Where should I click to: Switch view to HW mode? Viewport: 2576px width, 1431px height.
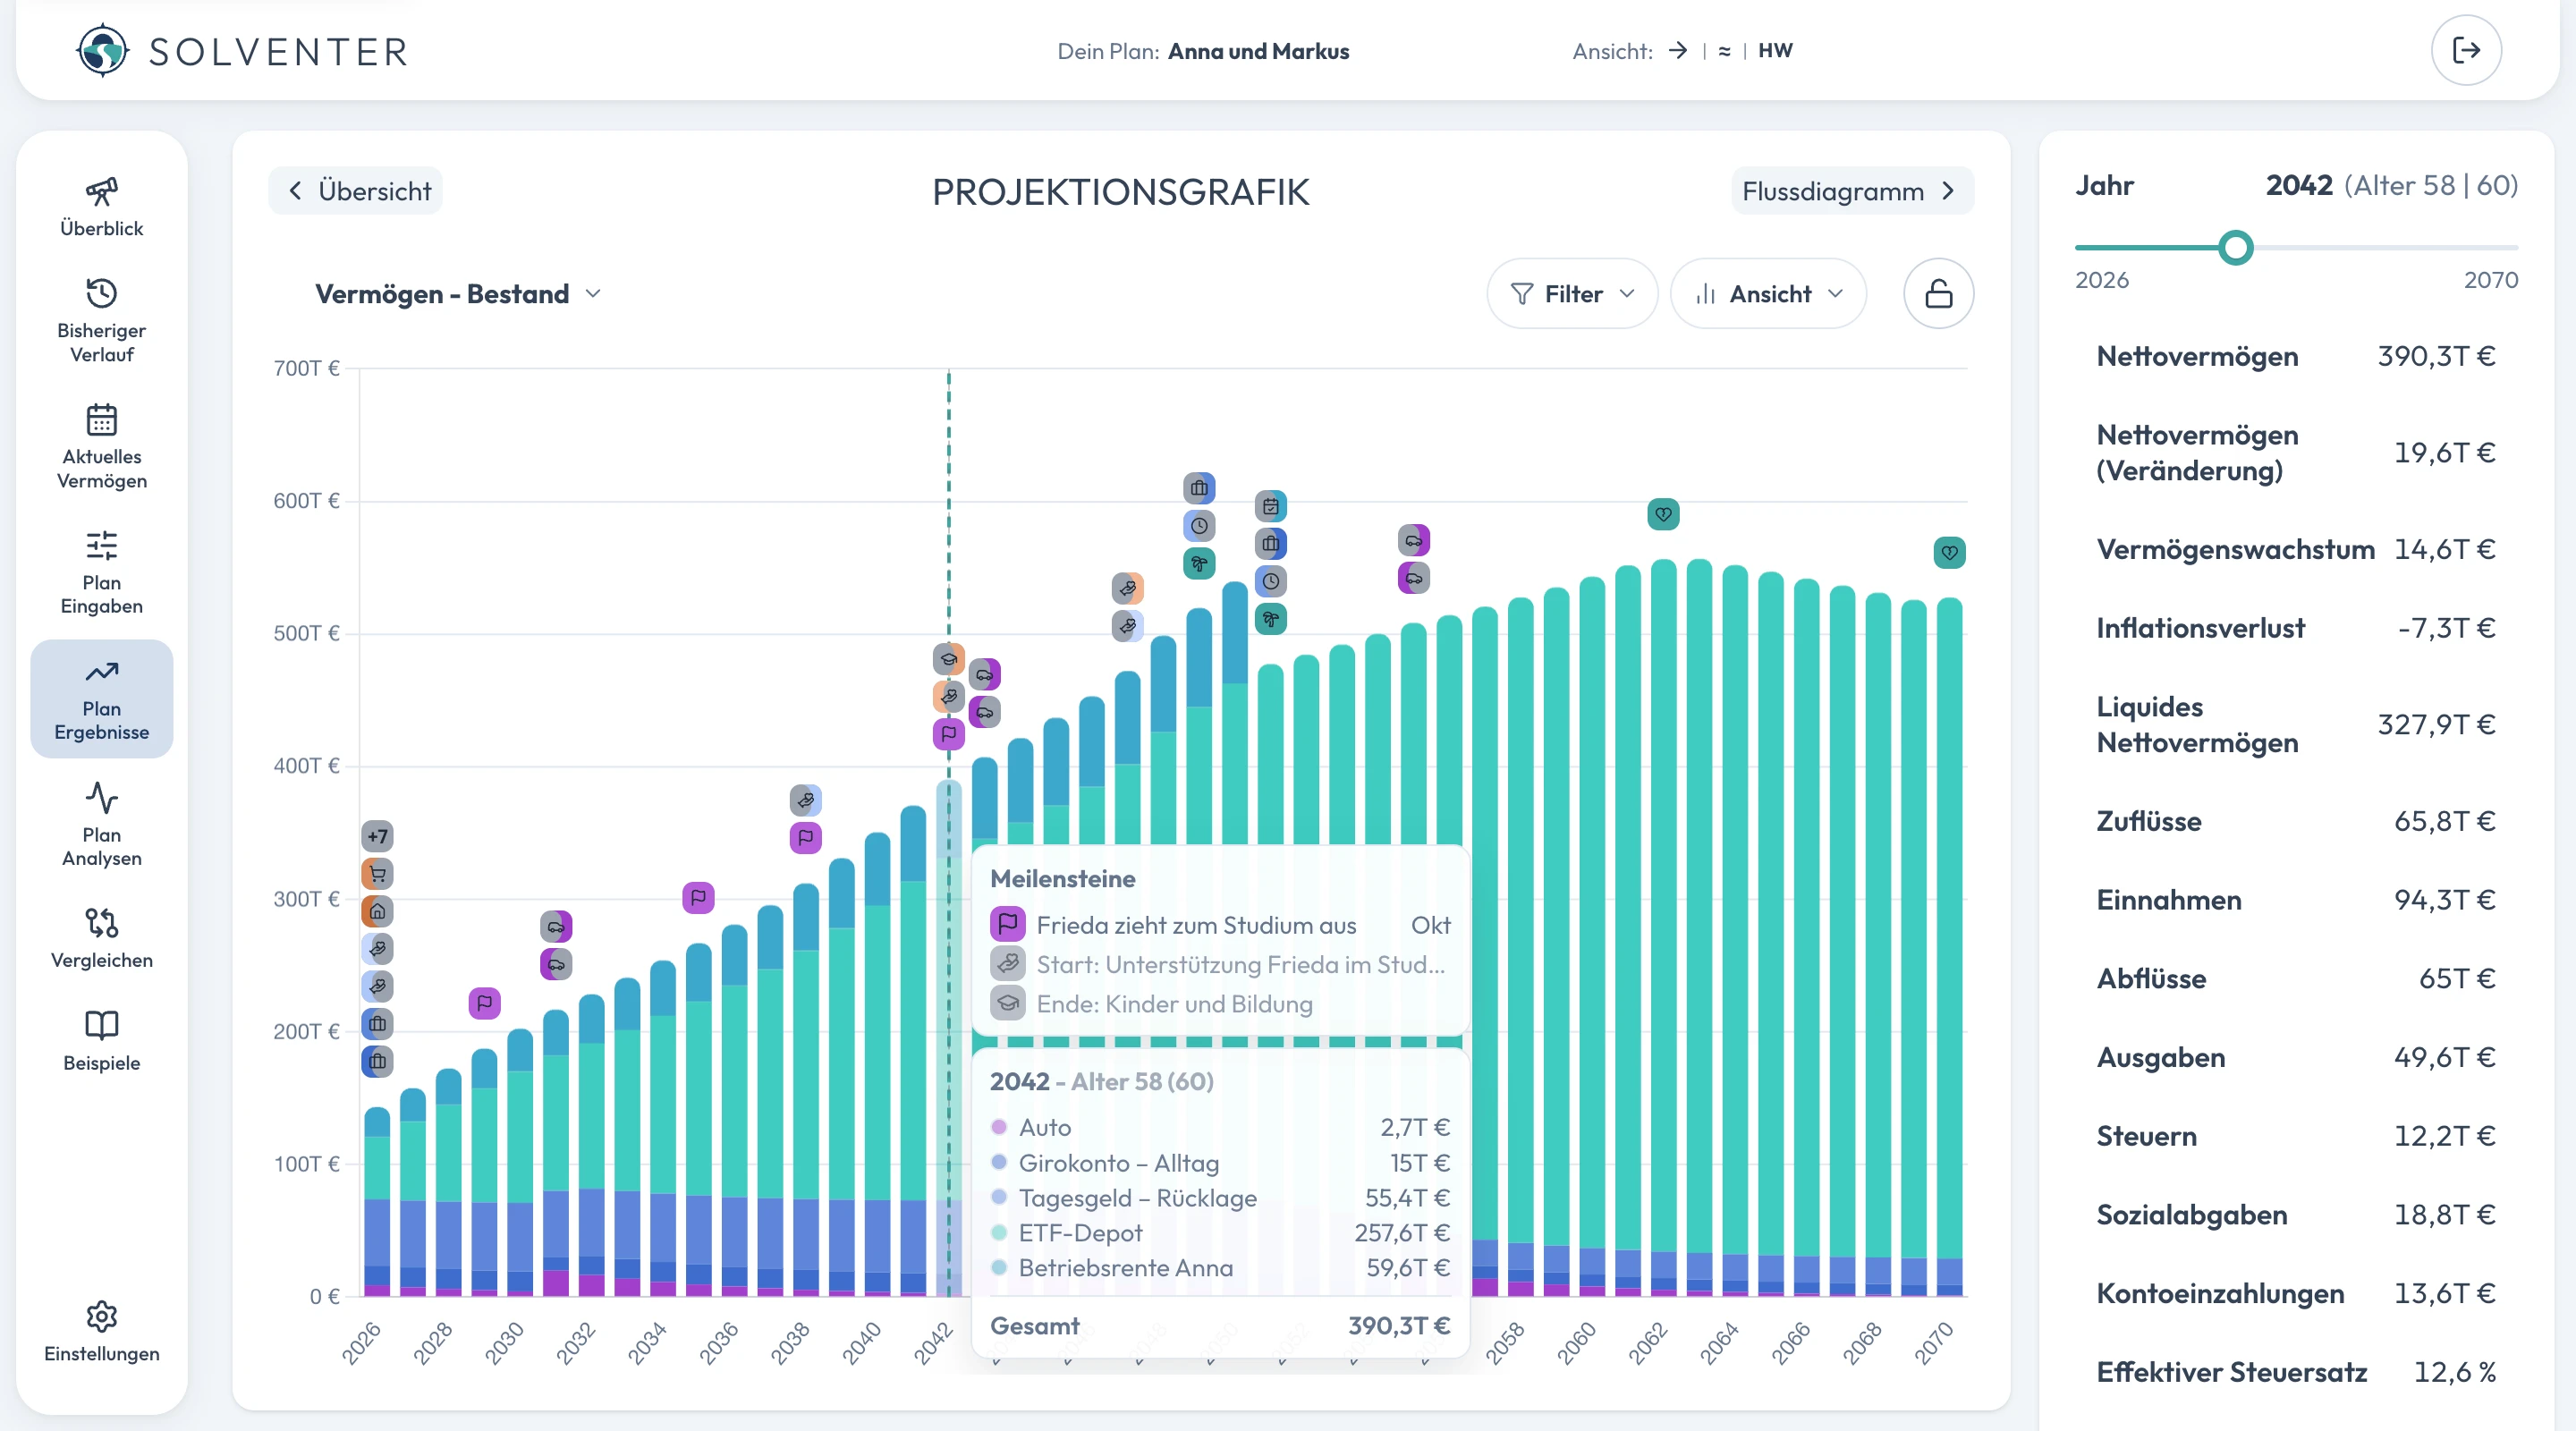[x=1775, y=50]
